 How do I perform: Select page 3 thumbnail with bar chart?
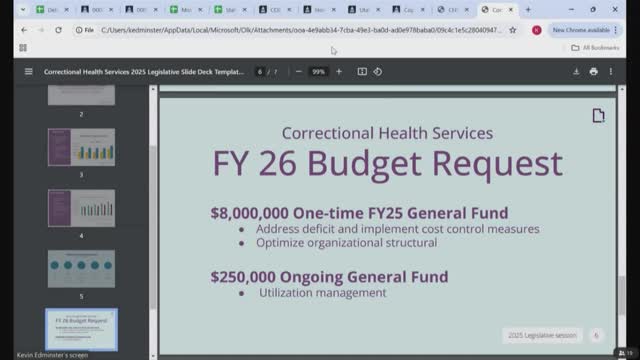[x=81, y=147]
